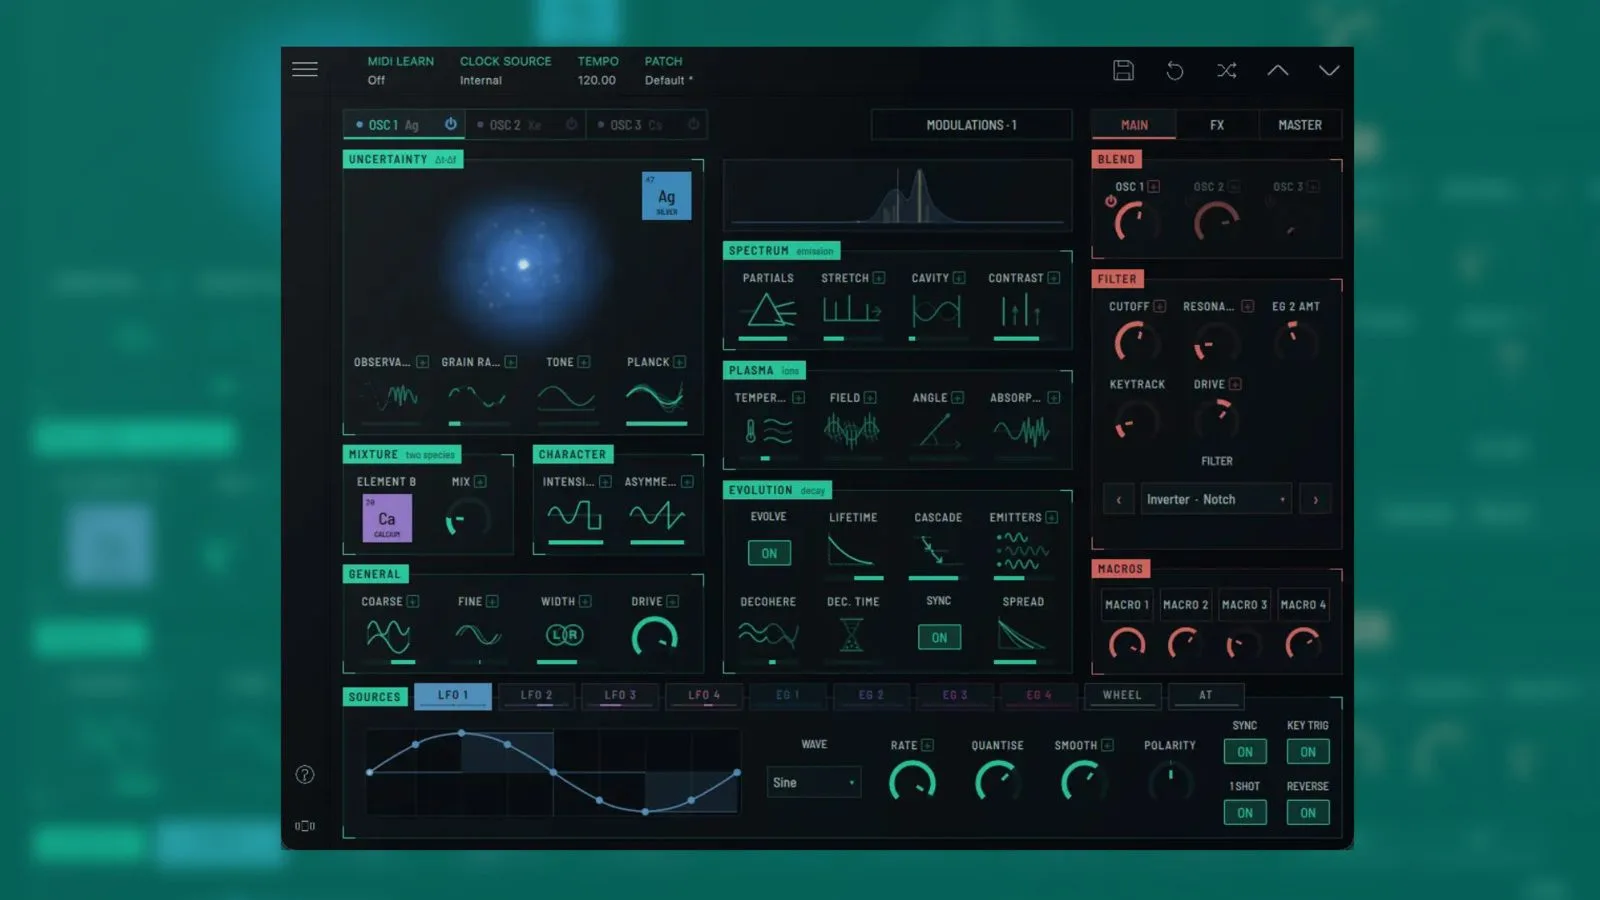Toggle the OSC 1 power button
1600x900 pixels.
[451, 124]
